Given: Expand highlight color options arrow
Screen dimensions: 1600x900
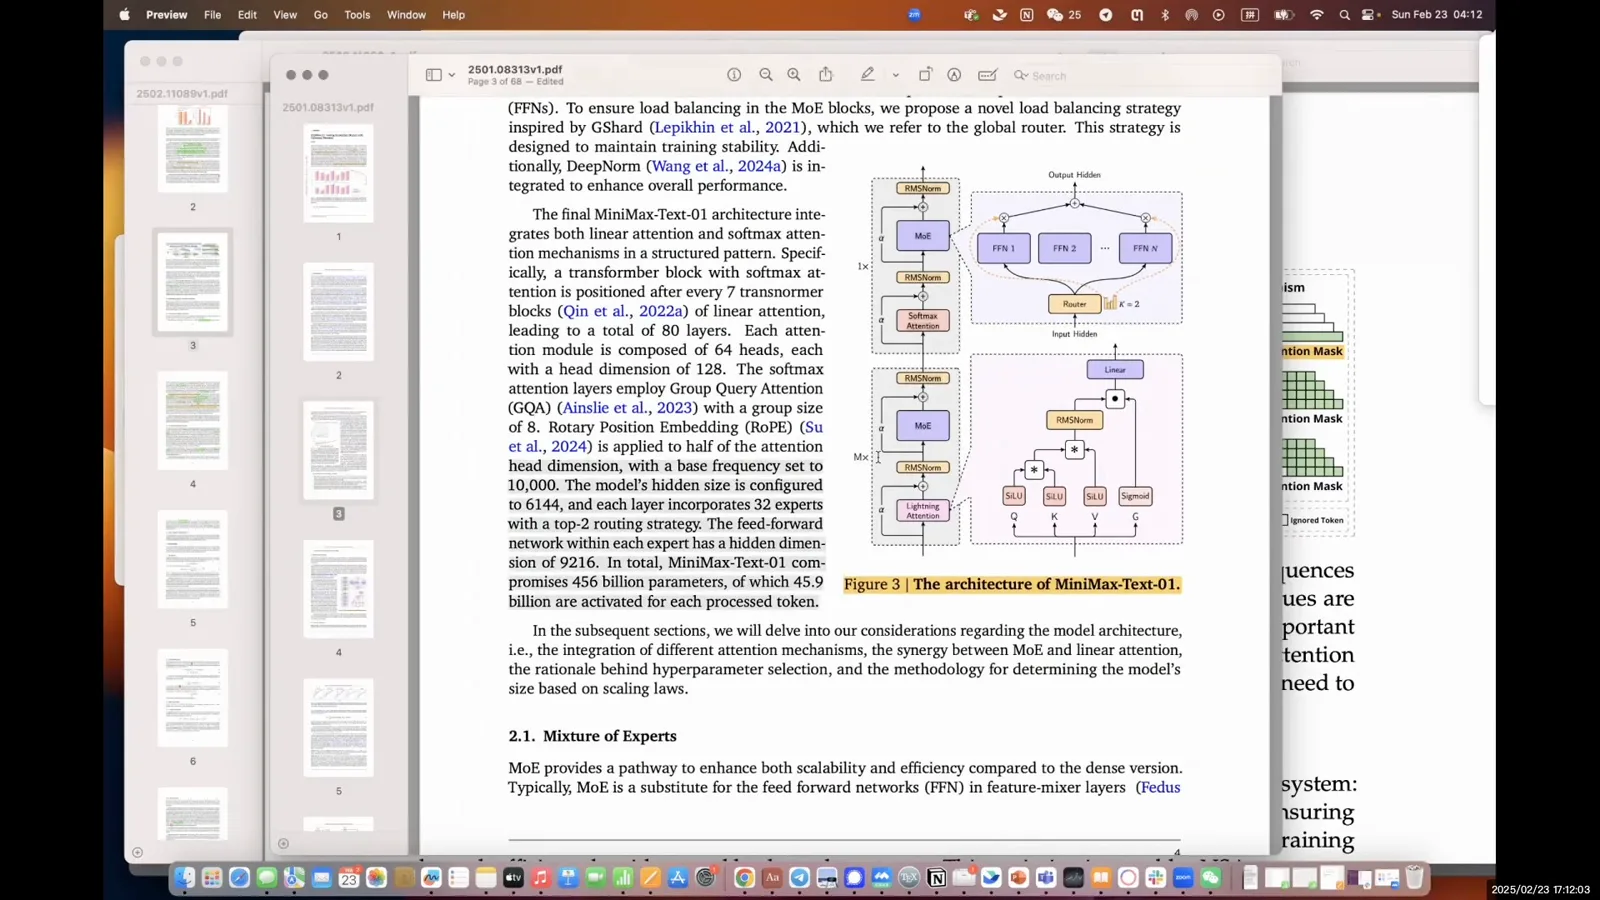Looking at the screenshot, I should coord(895,75).
